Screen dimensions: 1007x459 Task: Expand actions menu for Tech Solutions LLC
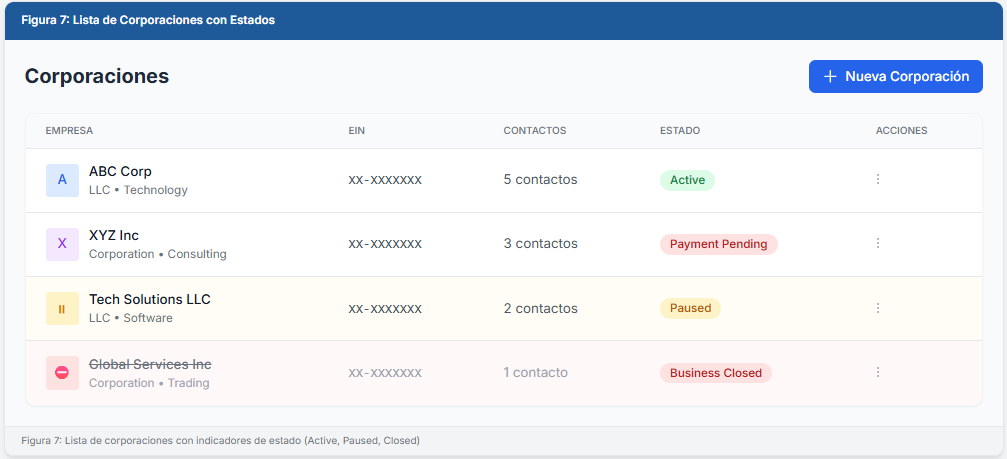click(878, 309)
